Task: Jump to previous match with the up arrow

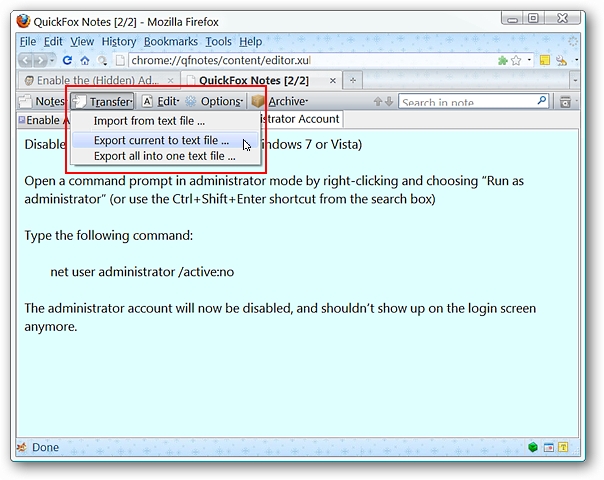Action: [x=378, y=101]
